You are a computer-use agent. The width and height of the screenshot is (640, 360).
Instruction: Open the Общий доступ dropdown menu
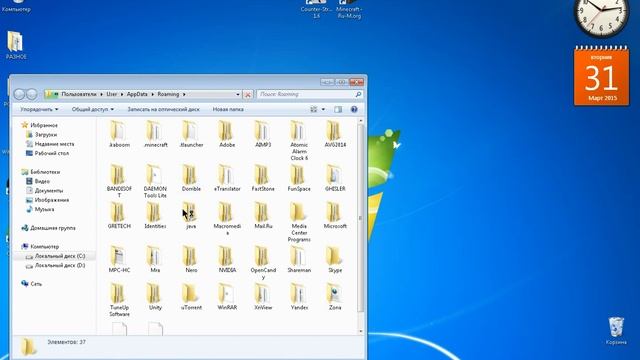[93, 109]
